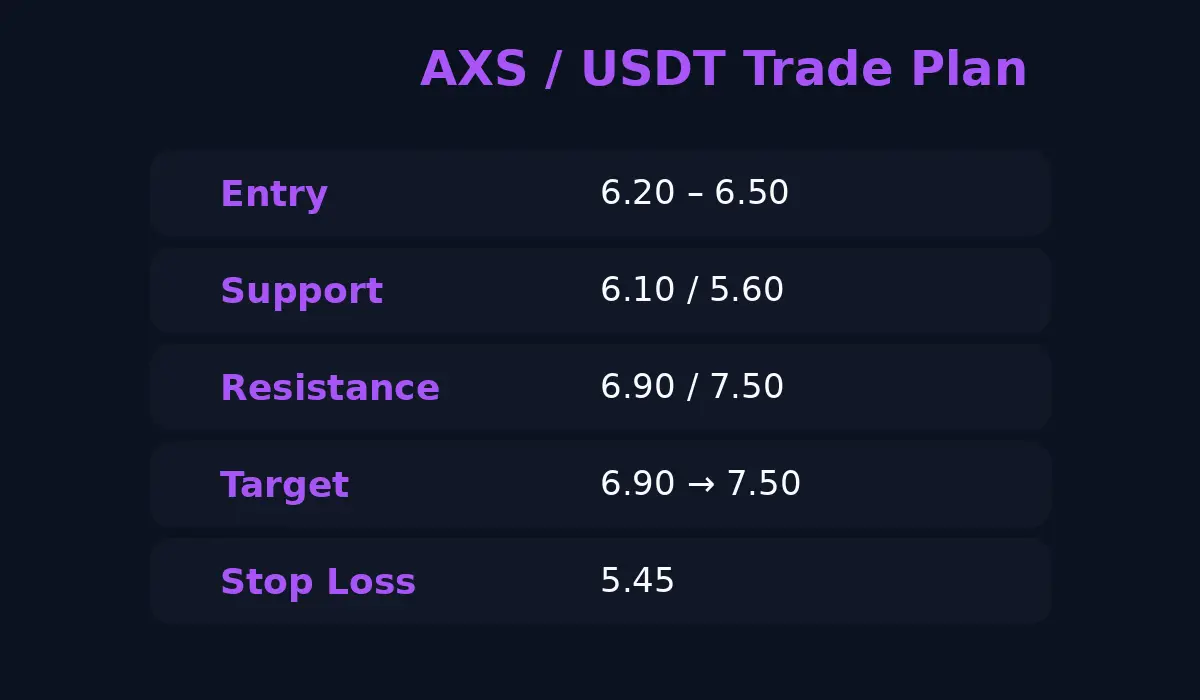Select the Stop Loss row label
The height and width of the screenshot is (700, 1200).
point(318,582)
